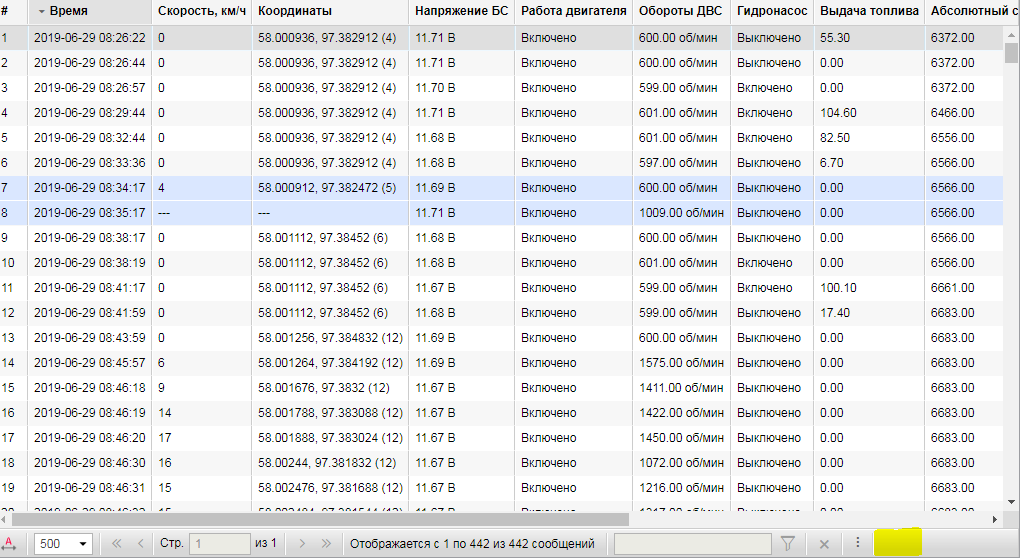Click coordinates link in row 13
Image resolution: width=1020 pixels, height=560 pixels.
pyautogui.click(x=329, y=338)
